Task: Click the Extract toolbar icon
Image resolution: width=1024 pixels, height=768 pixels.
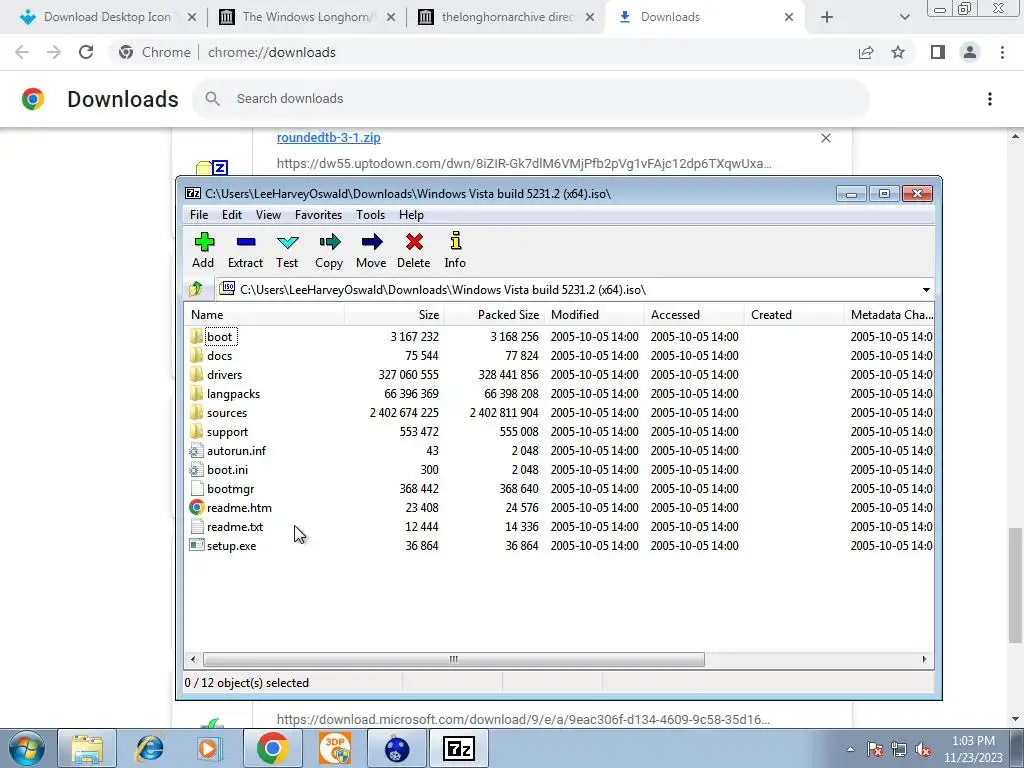Action: click(246, 242)
